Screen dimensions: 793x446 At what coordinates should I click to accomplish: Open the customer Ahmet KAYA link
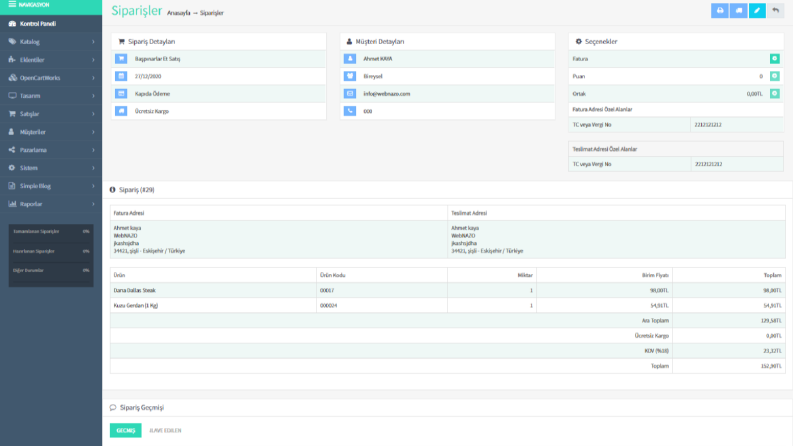tap(377, 59)
